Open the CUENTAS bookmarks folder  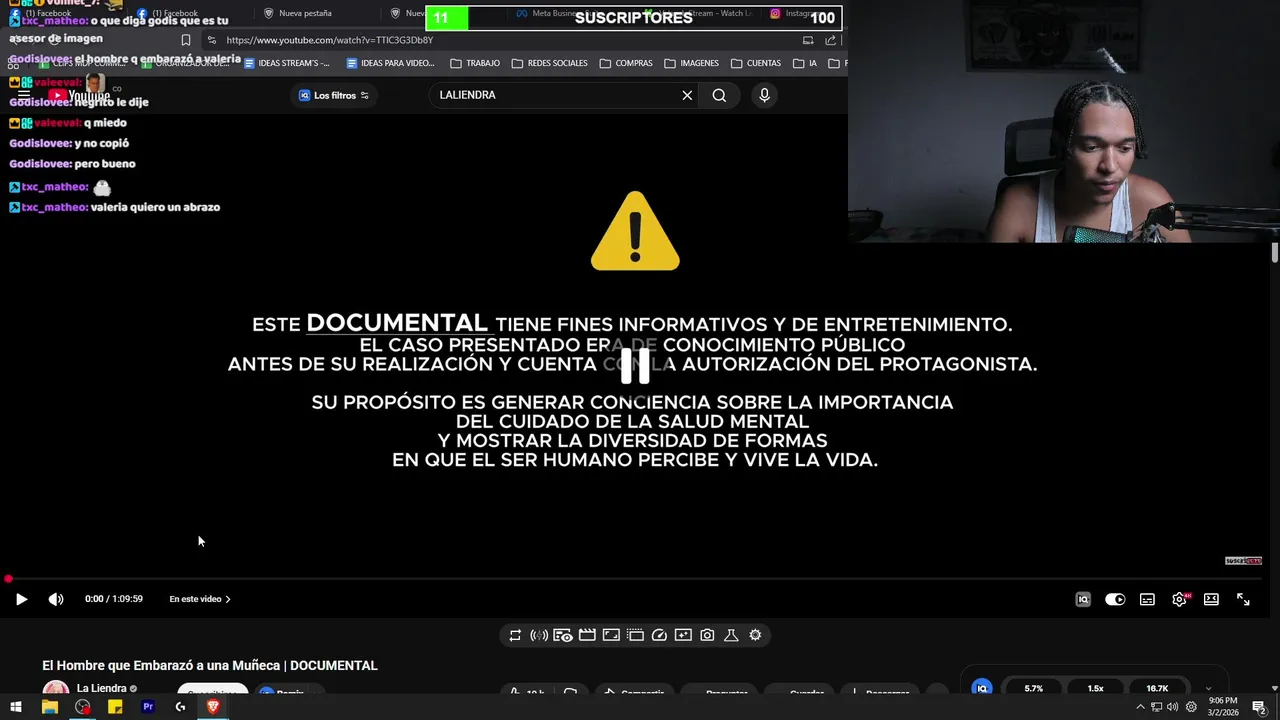(756, 63)
